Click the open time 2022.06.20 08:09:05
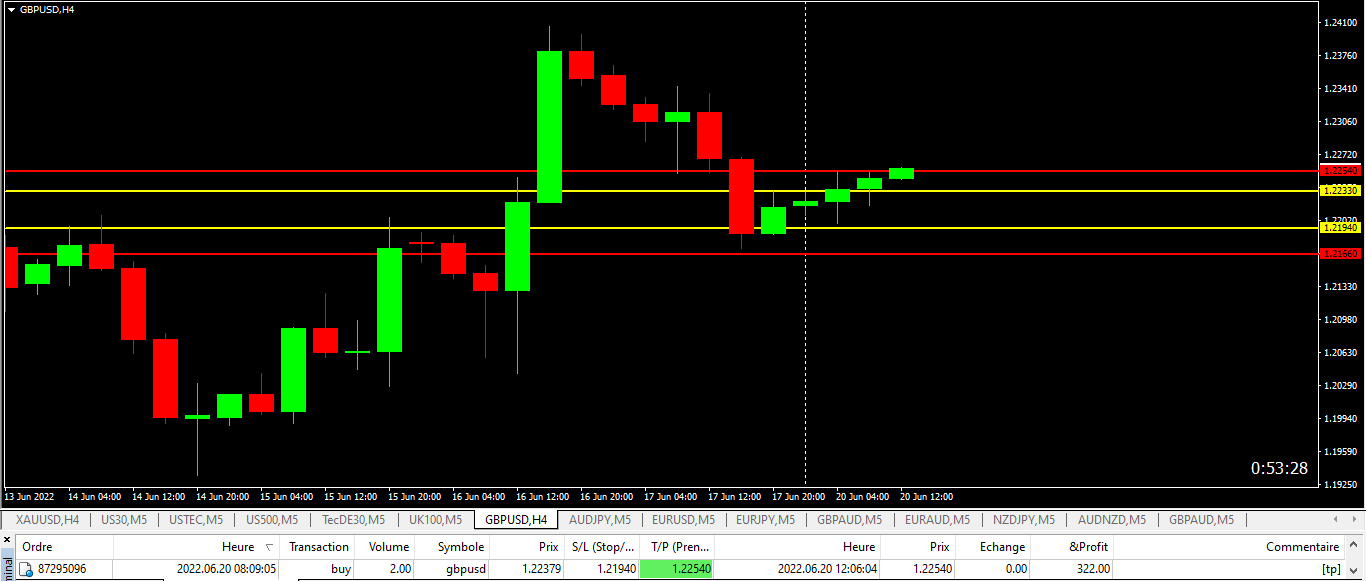Image resolution: width=1366 pixels, height=581 pixels. (226, 569)
